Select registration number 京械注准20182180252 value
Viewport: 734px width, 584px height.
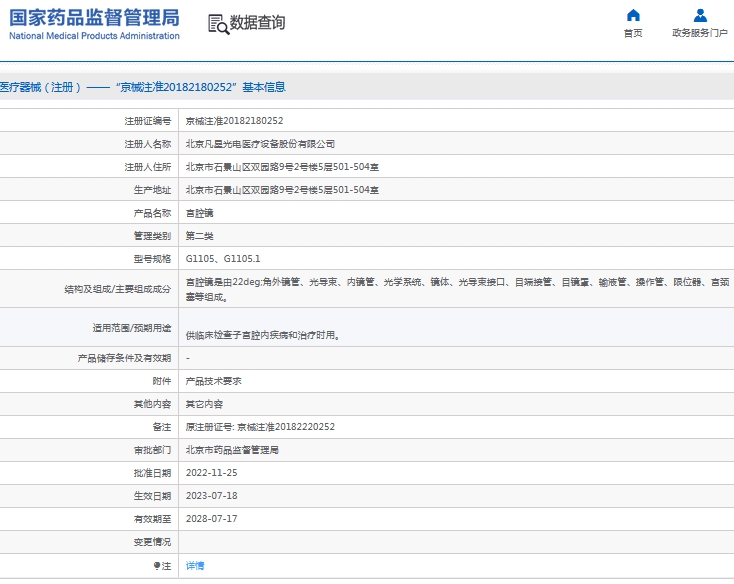[235, 121]
